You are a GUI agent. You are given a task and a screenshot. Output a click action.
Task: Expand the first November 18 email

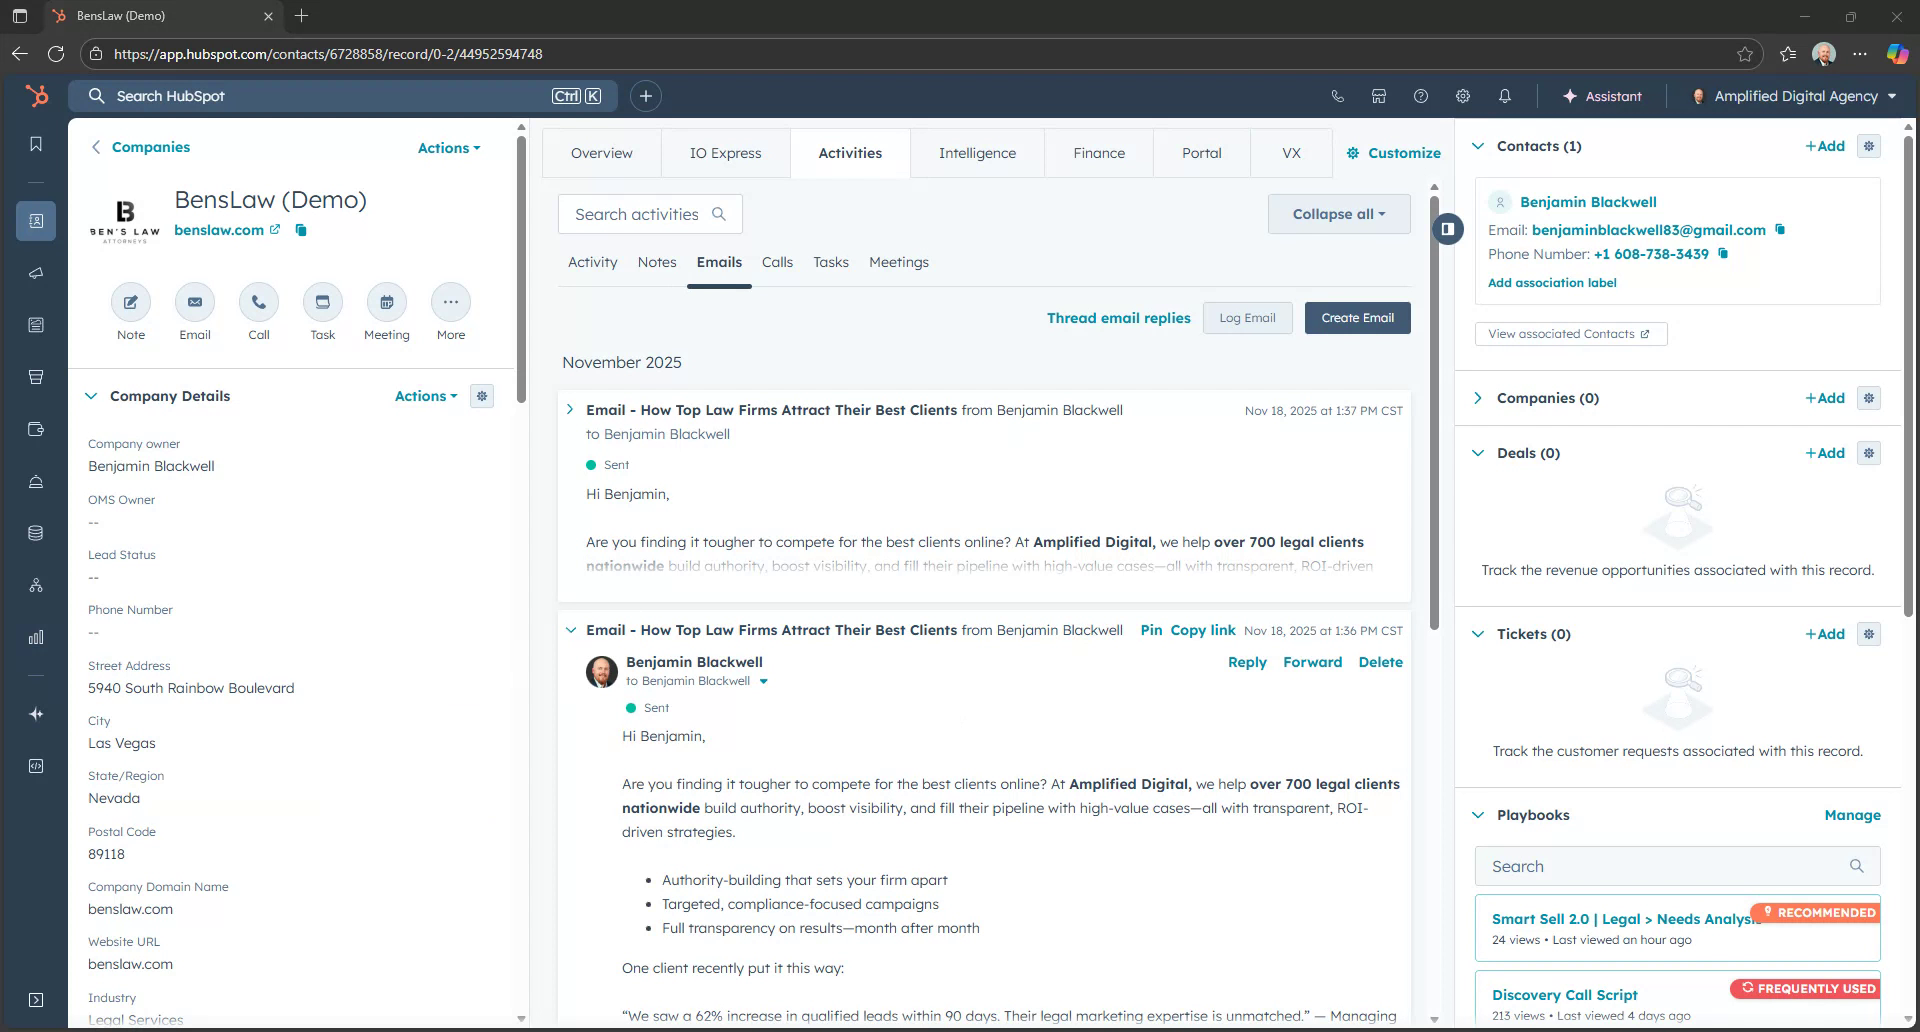[570, 409]
